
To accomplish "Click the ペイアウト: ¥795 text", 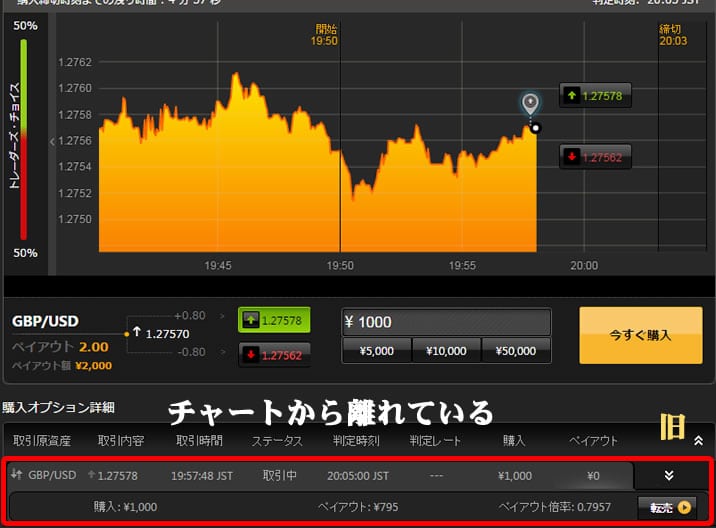I will (x=358, y=507).
